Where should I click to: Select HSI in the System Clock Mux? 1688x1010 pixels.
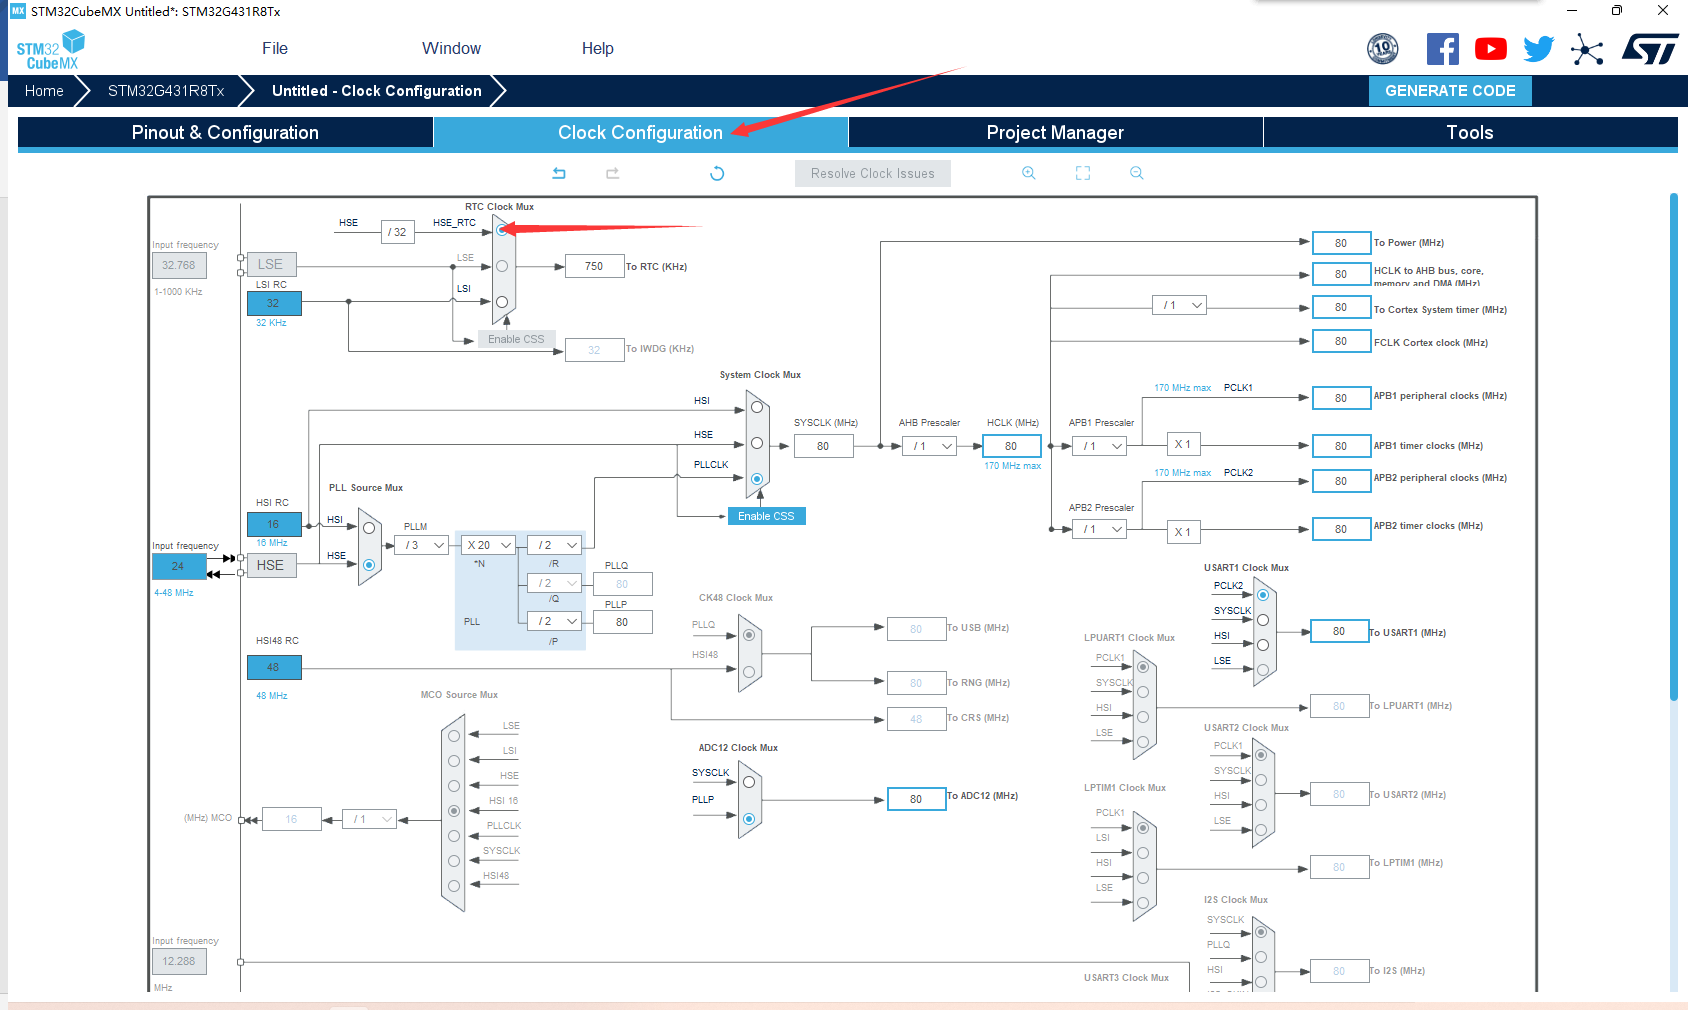(757, 407)
